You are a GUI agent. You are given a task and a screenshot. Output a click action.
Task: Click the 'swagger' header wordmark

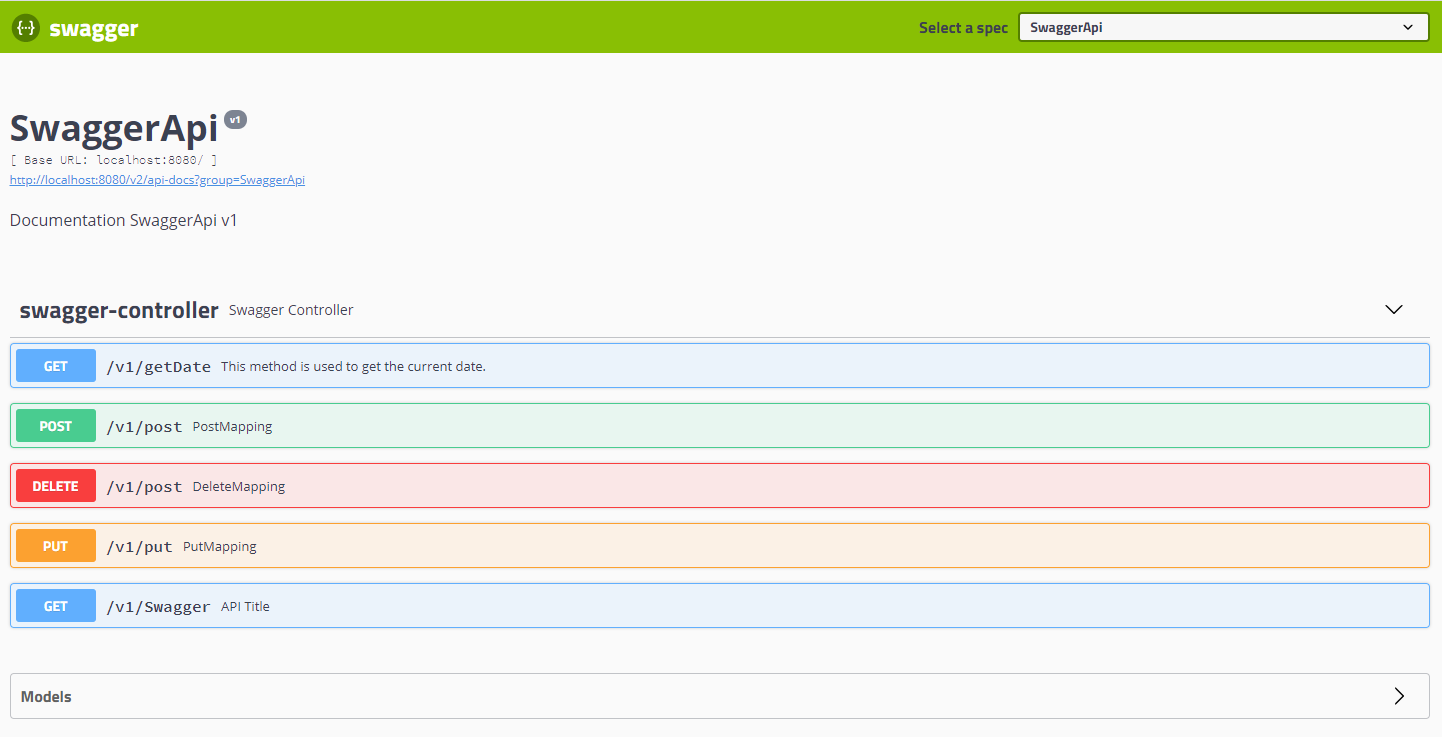click(x=94, y=29)
